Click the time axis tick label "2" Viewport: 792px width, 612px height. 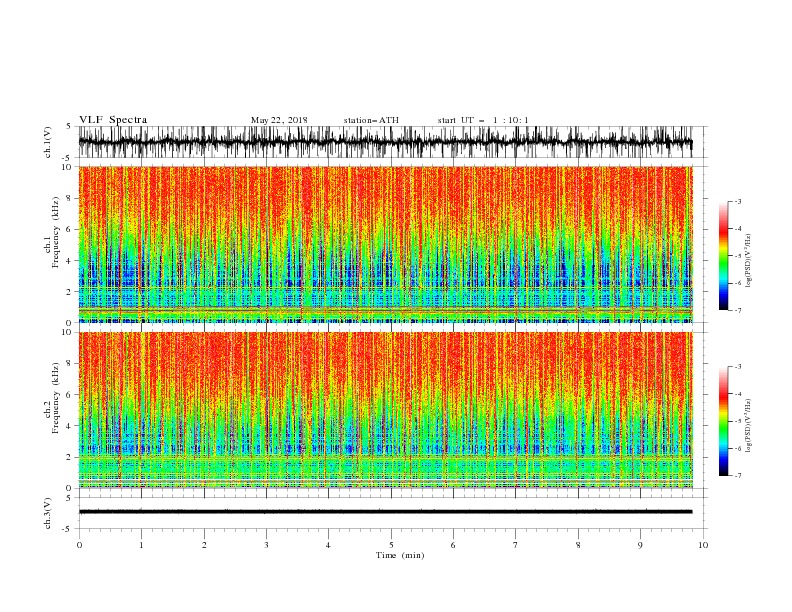click(204, 545)
